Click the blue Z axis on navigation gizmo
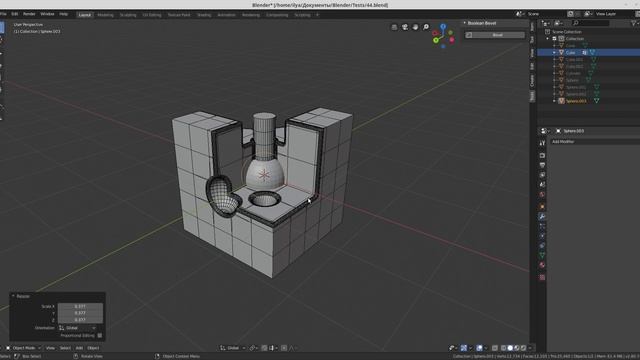Image resolution: width=640 pixels, height=360 pixels. click(443, 27)
